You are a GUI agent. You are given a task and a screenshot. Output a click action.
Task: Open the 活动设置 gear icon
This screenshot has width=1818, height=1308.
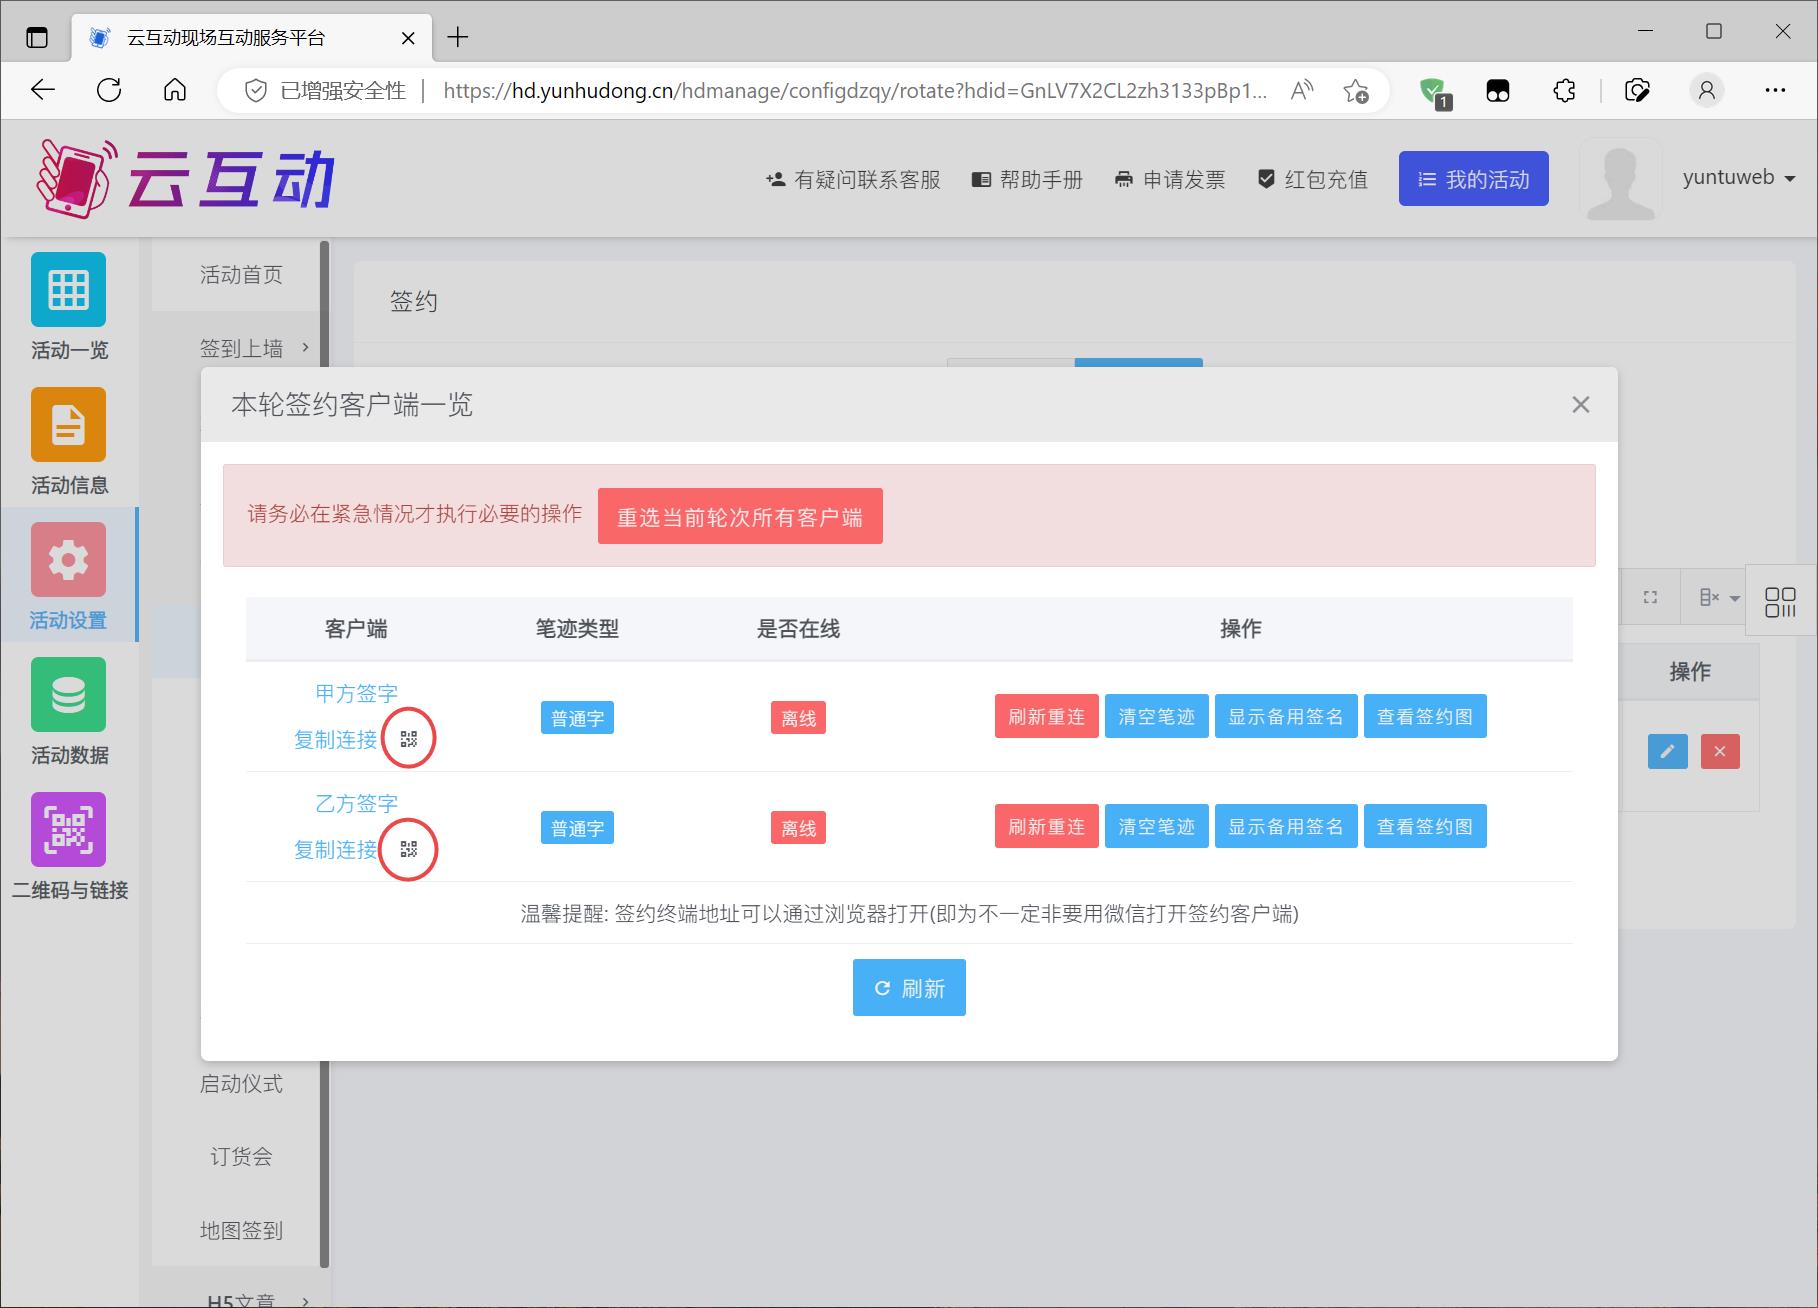68,559
